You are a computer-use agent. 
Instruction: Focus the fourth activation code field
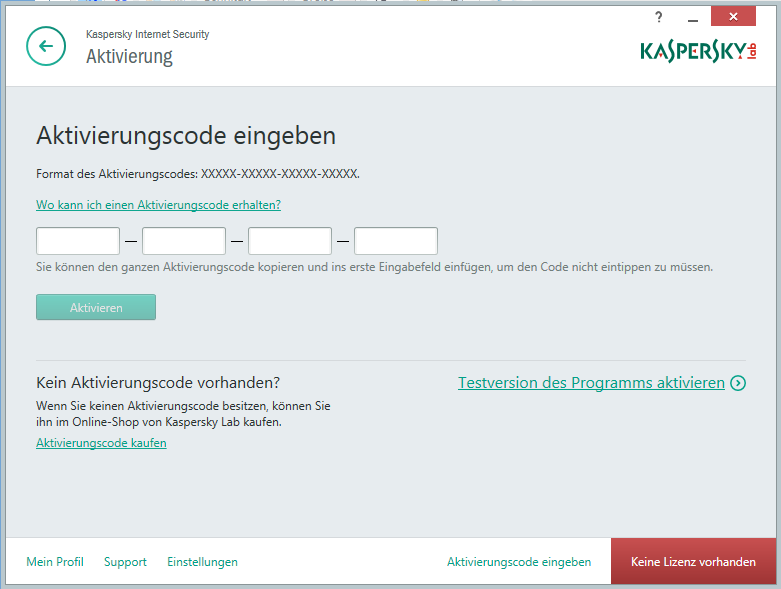click(396, 241)
